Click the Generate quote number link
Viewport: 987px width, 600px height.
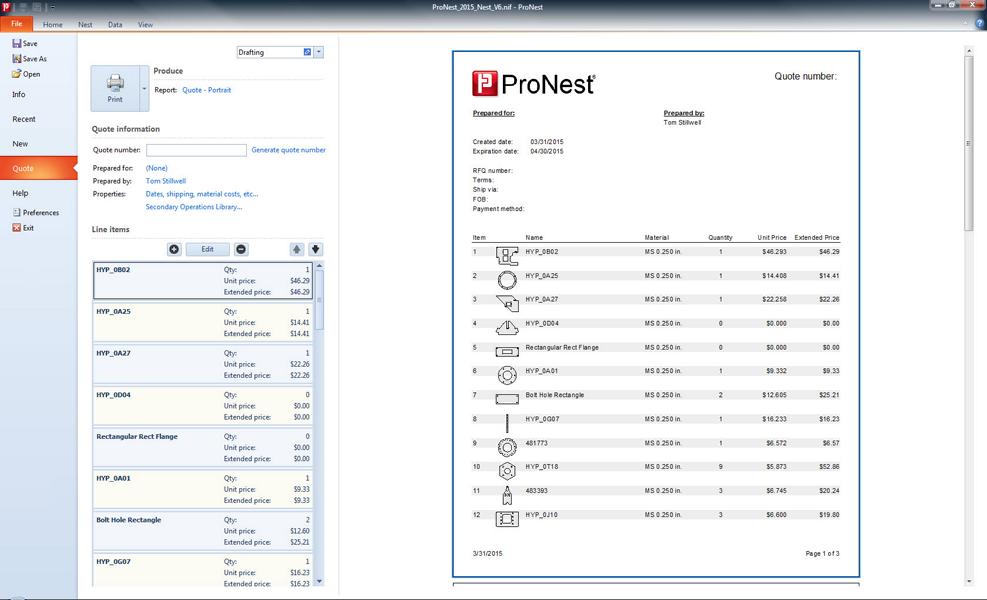tap(288, 150)
